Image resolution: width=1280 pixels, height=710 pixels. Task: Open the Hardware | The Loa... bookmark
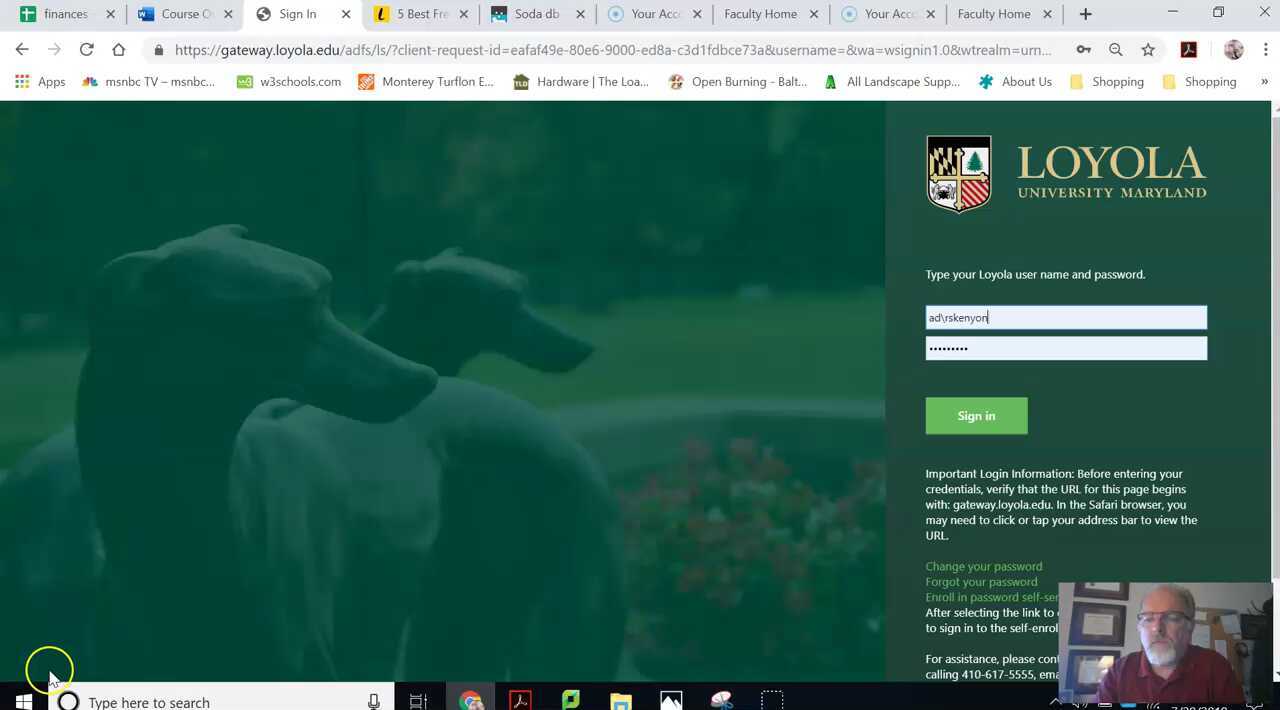coord(581,82)
